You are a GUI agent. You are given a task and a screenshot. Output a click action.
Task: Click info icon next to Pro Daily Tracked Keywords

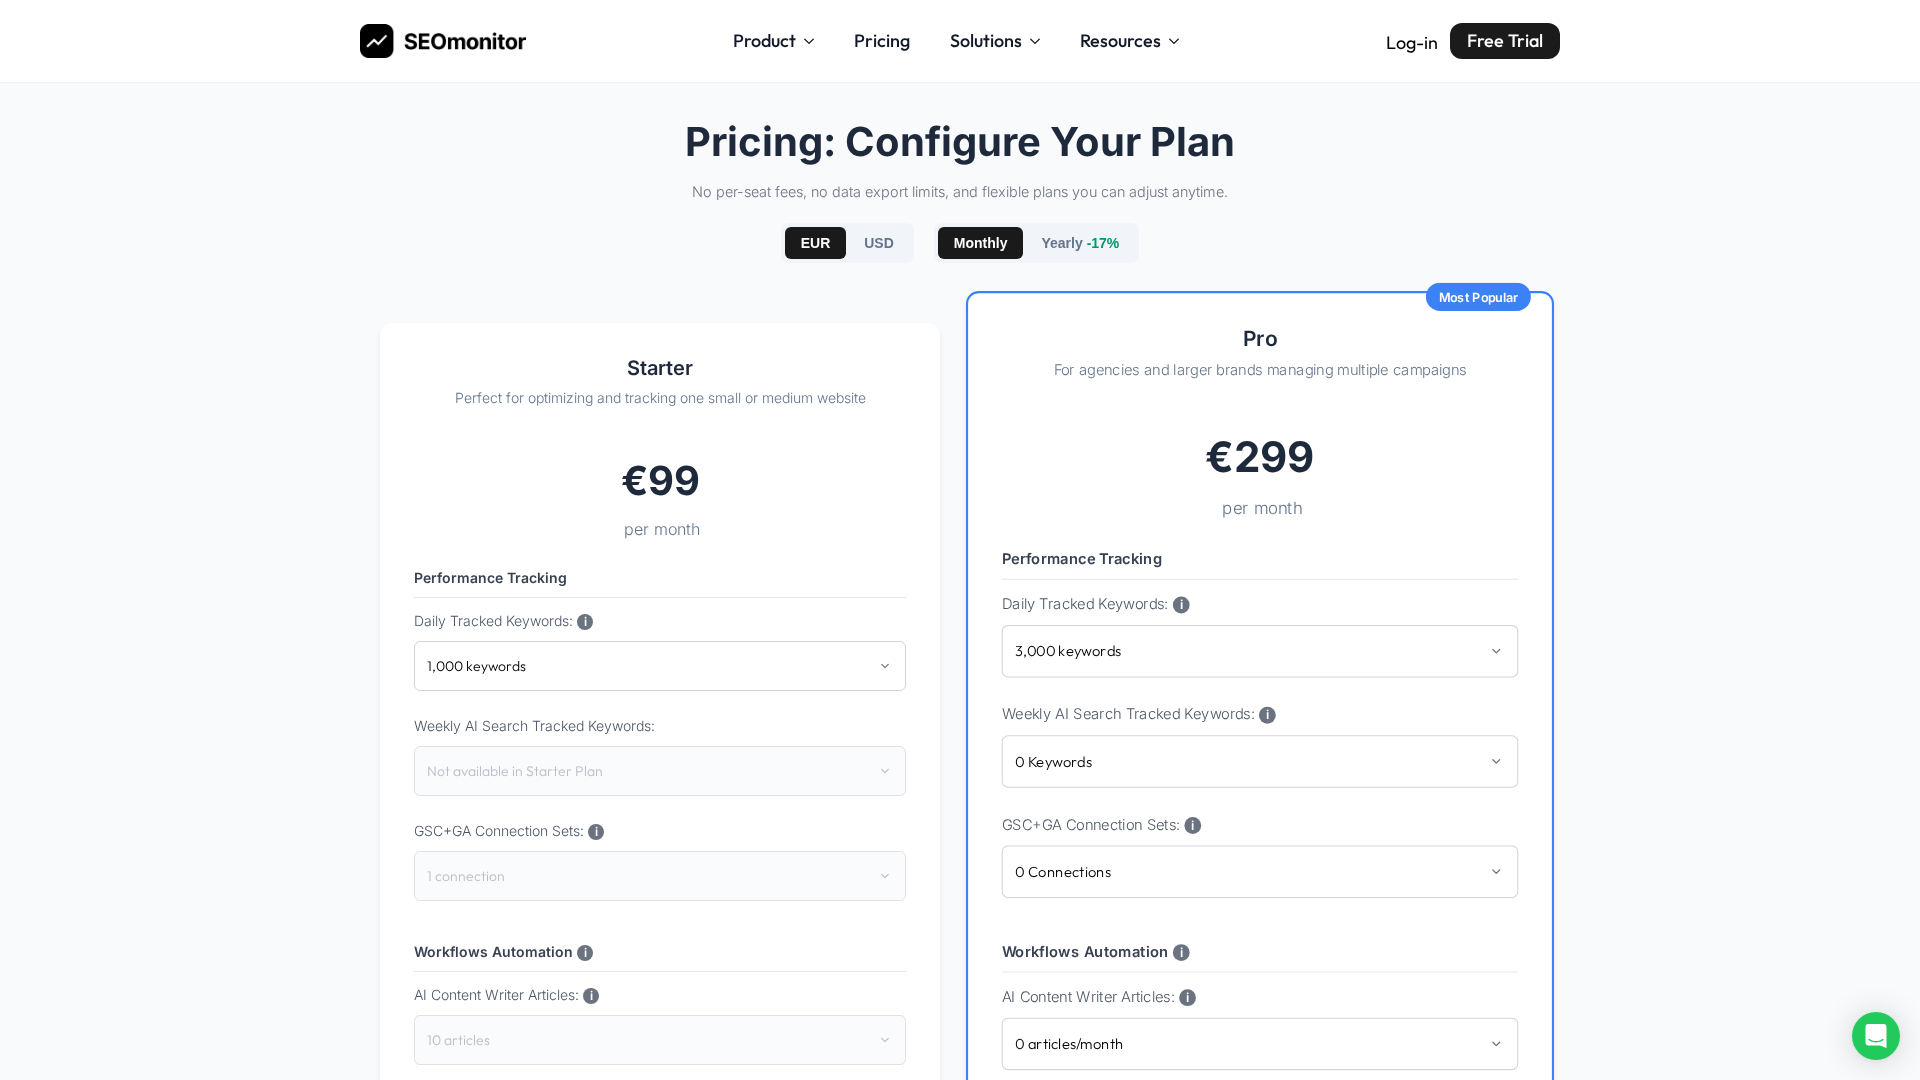coord(1181,605)
